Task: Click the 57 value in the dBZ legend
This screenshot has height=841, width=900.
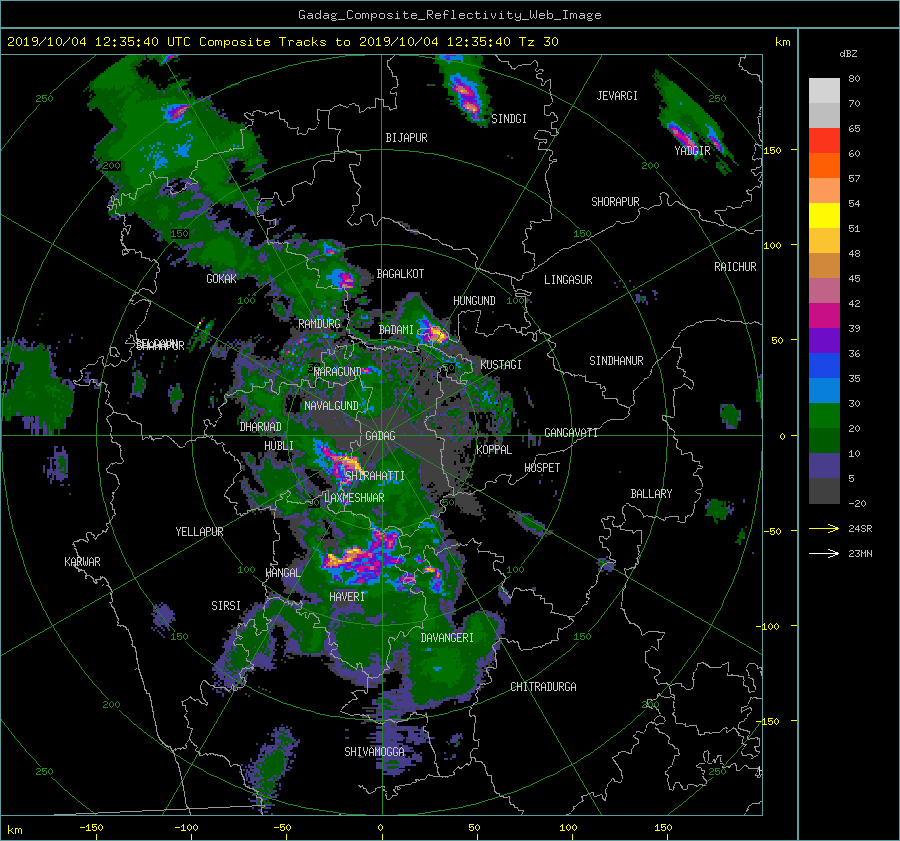Action: point(854,179)
